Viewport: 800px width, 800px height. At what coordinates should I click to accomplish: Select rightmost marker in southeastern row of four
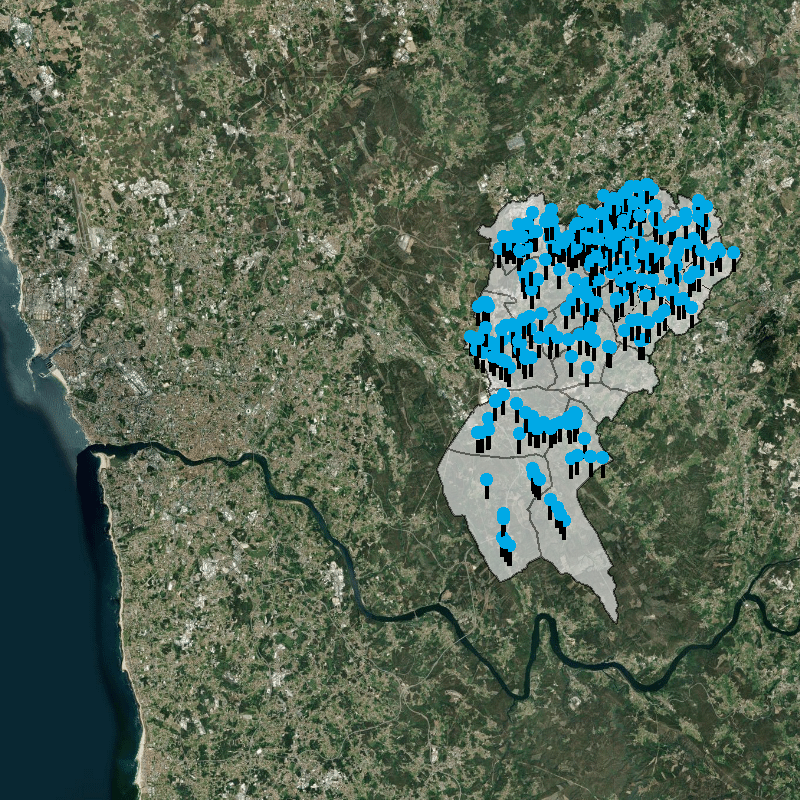coord(602,457)
